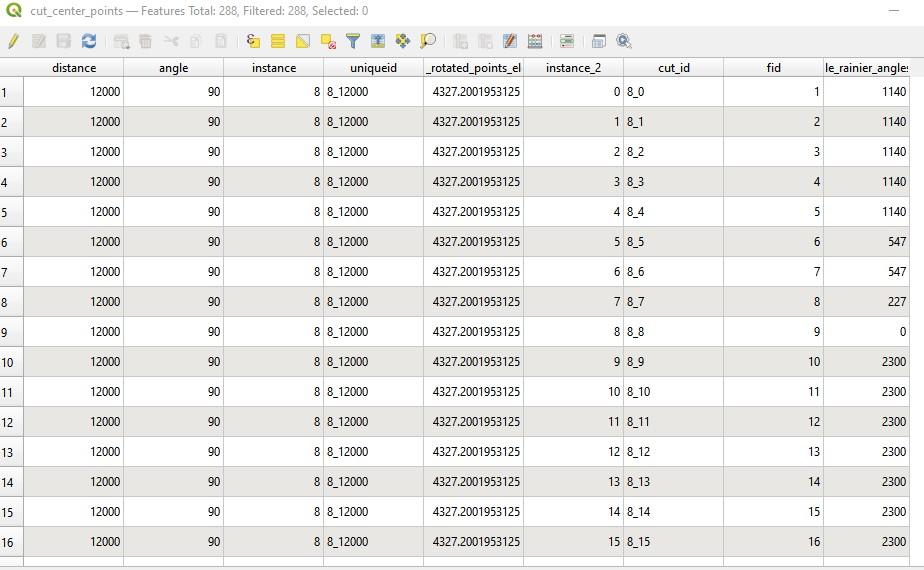This screenshot has height=570, width=924.
Task: Click the toggle multi edit mode icon
Action: 39,41
